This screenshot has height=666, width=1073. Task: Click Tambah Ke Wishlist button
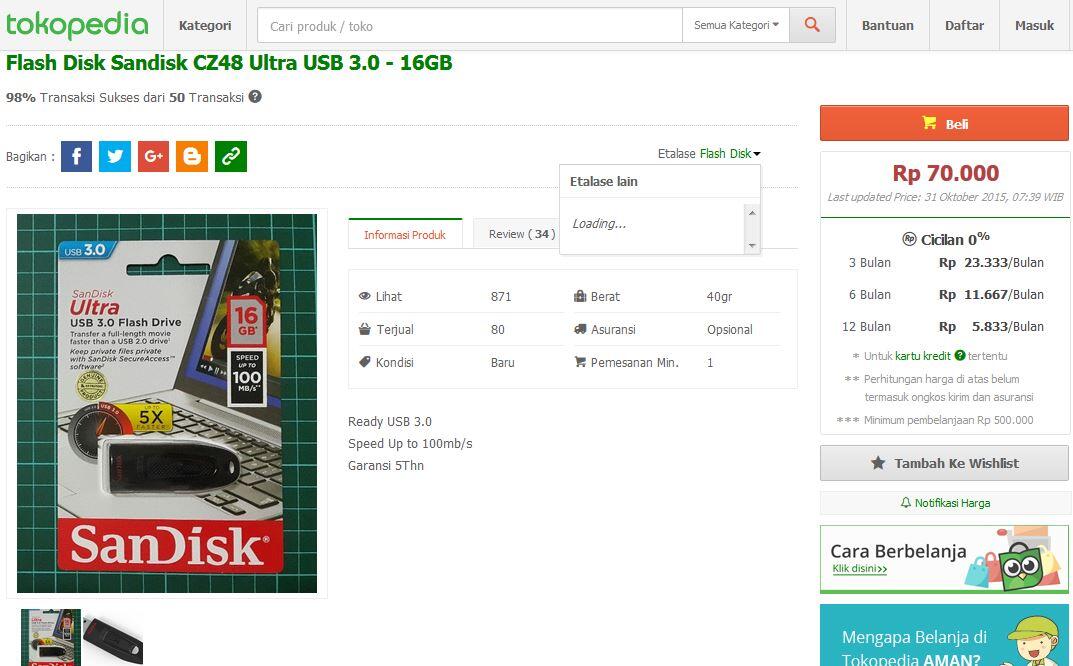point(944,463)
